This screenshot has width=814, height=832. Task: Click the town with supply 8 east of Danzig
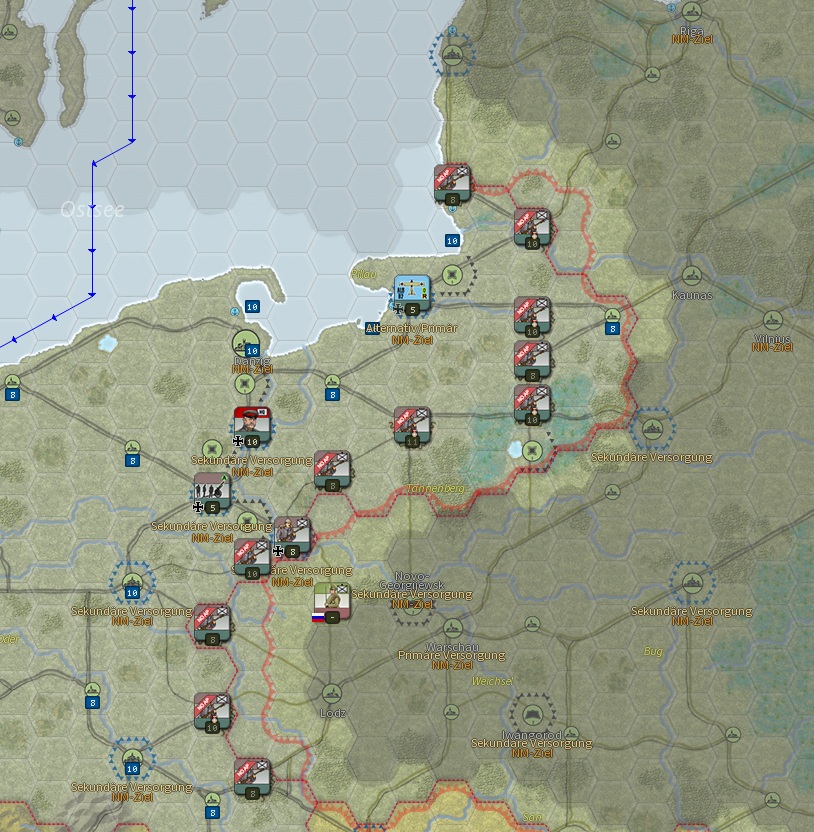click(332, 382)
